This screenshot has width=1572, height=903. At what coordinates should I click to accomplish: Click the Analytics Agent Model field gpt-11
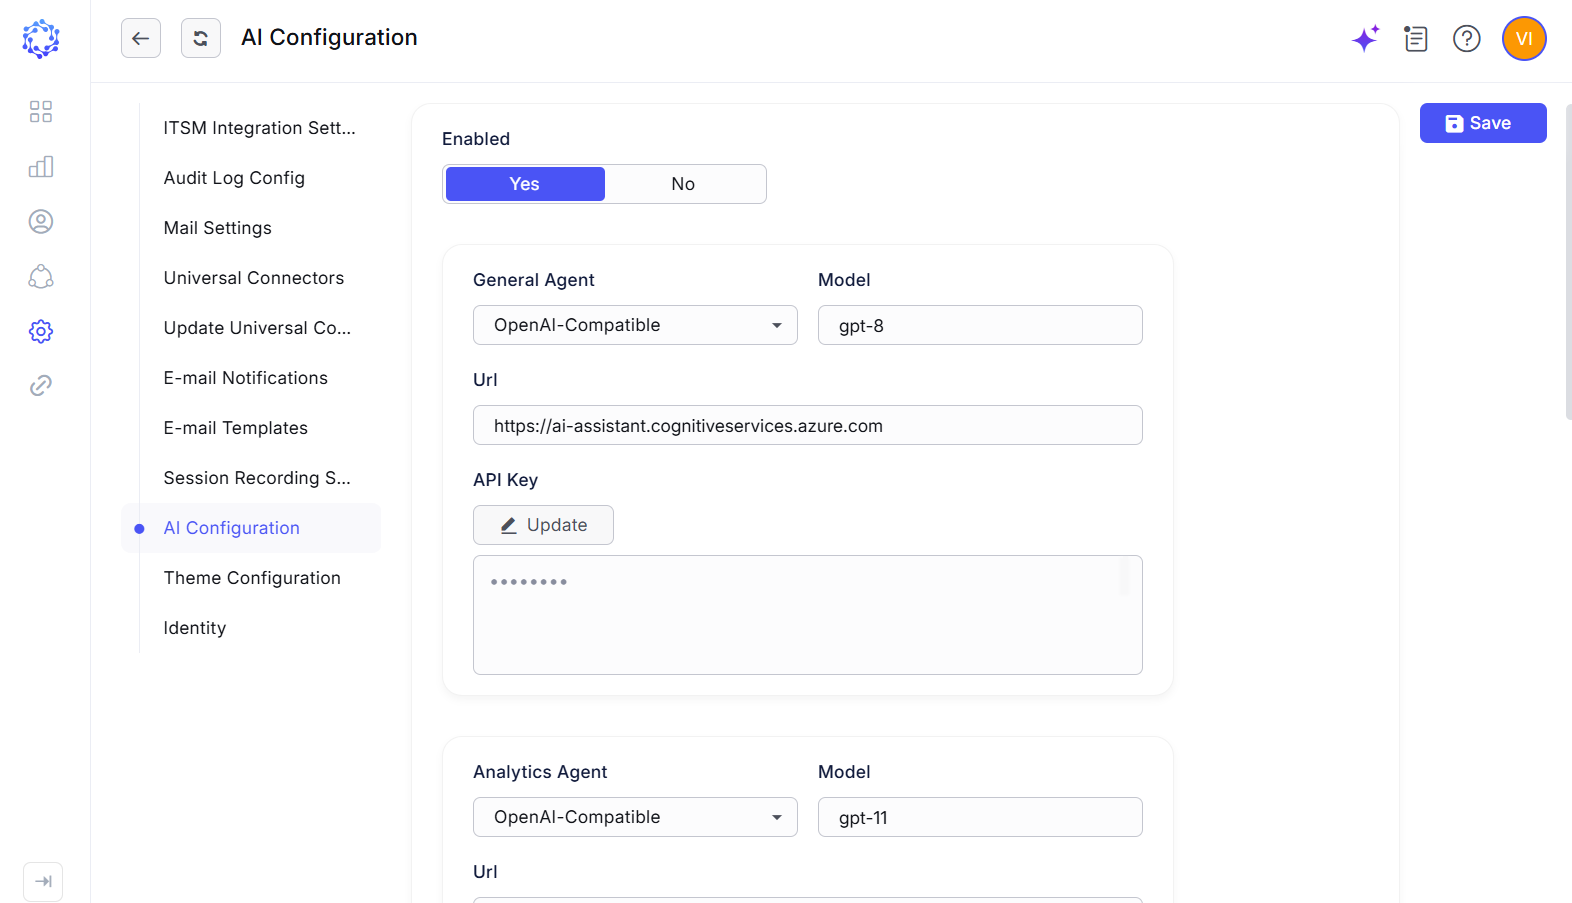(x=980, y=817)
